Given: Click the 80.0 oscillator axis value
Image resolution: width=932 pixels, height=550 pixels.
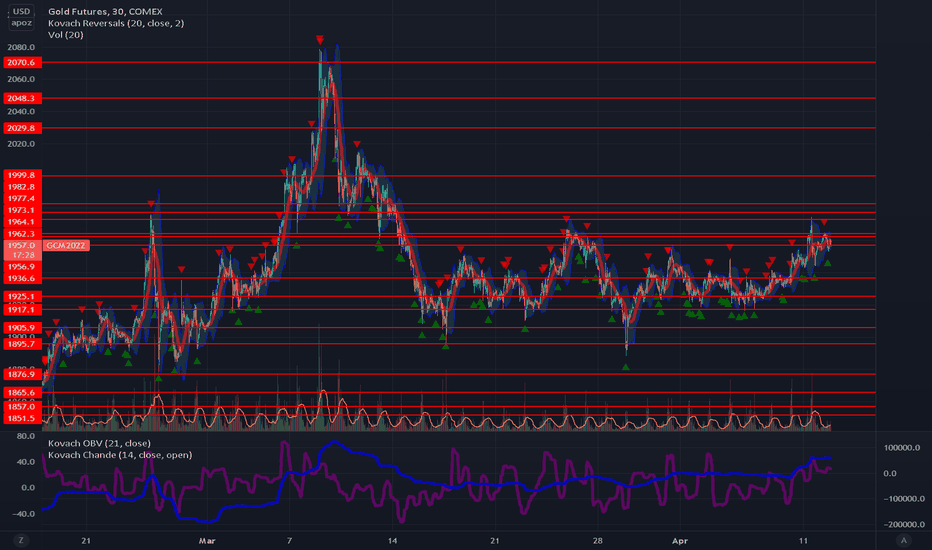Looking at the screenshot, I should tap(26, 436).
